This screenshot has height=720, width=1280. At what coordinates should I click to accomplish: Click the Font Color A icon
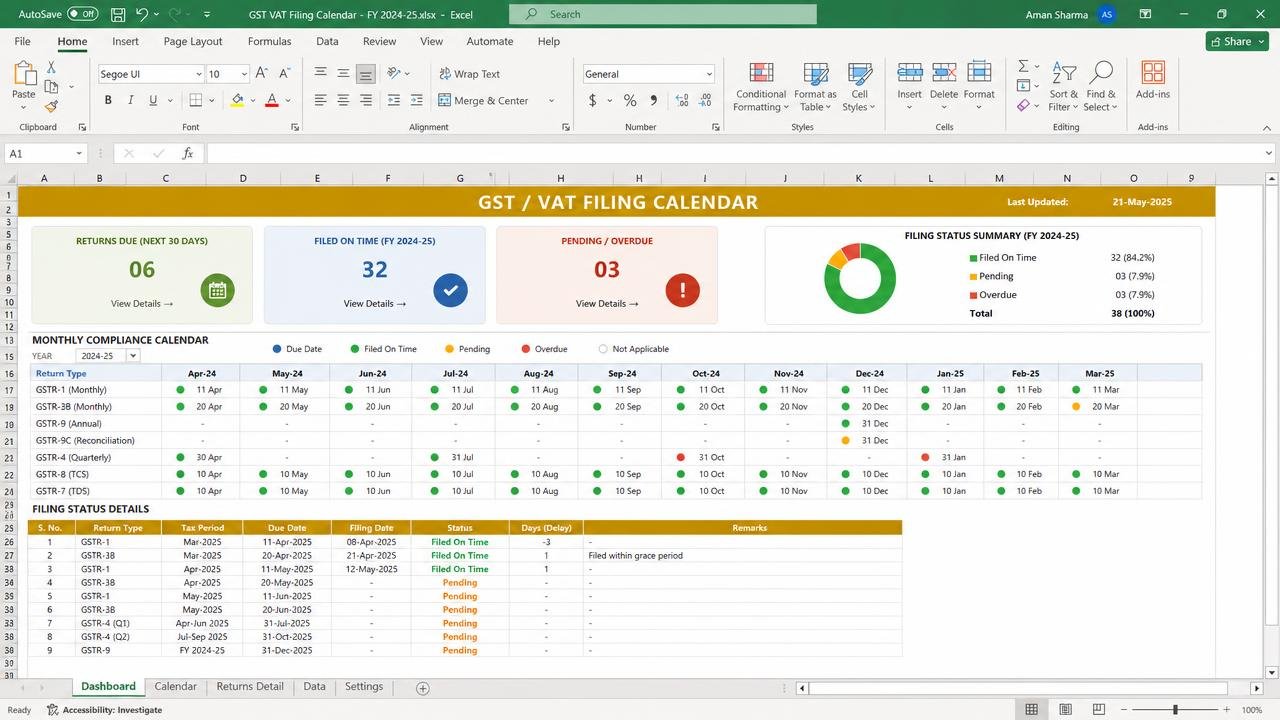pos(271,100)
